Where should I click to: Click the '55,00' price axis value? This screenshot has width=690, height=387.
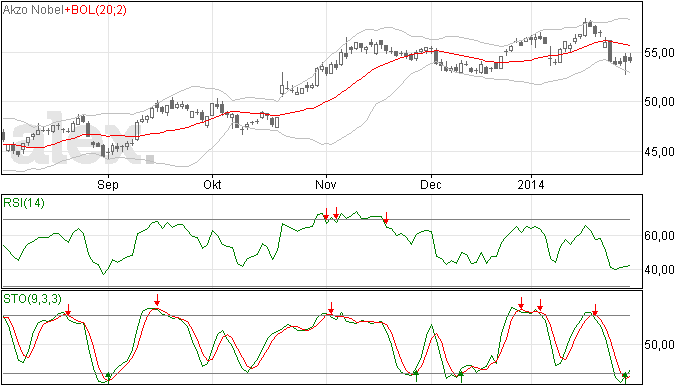click(x=659, y=53)
